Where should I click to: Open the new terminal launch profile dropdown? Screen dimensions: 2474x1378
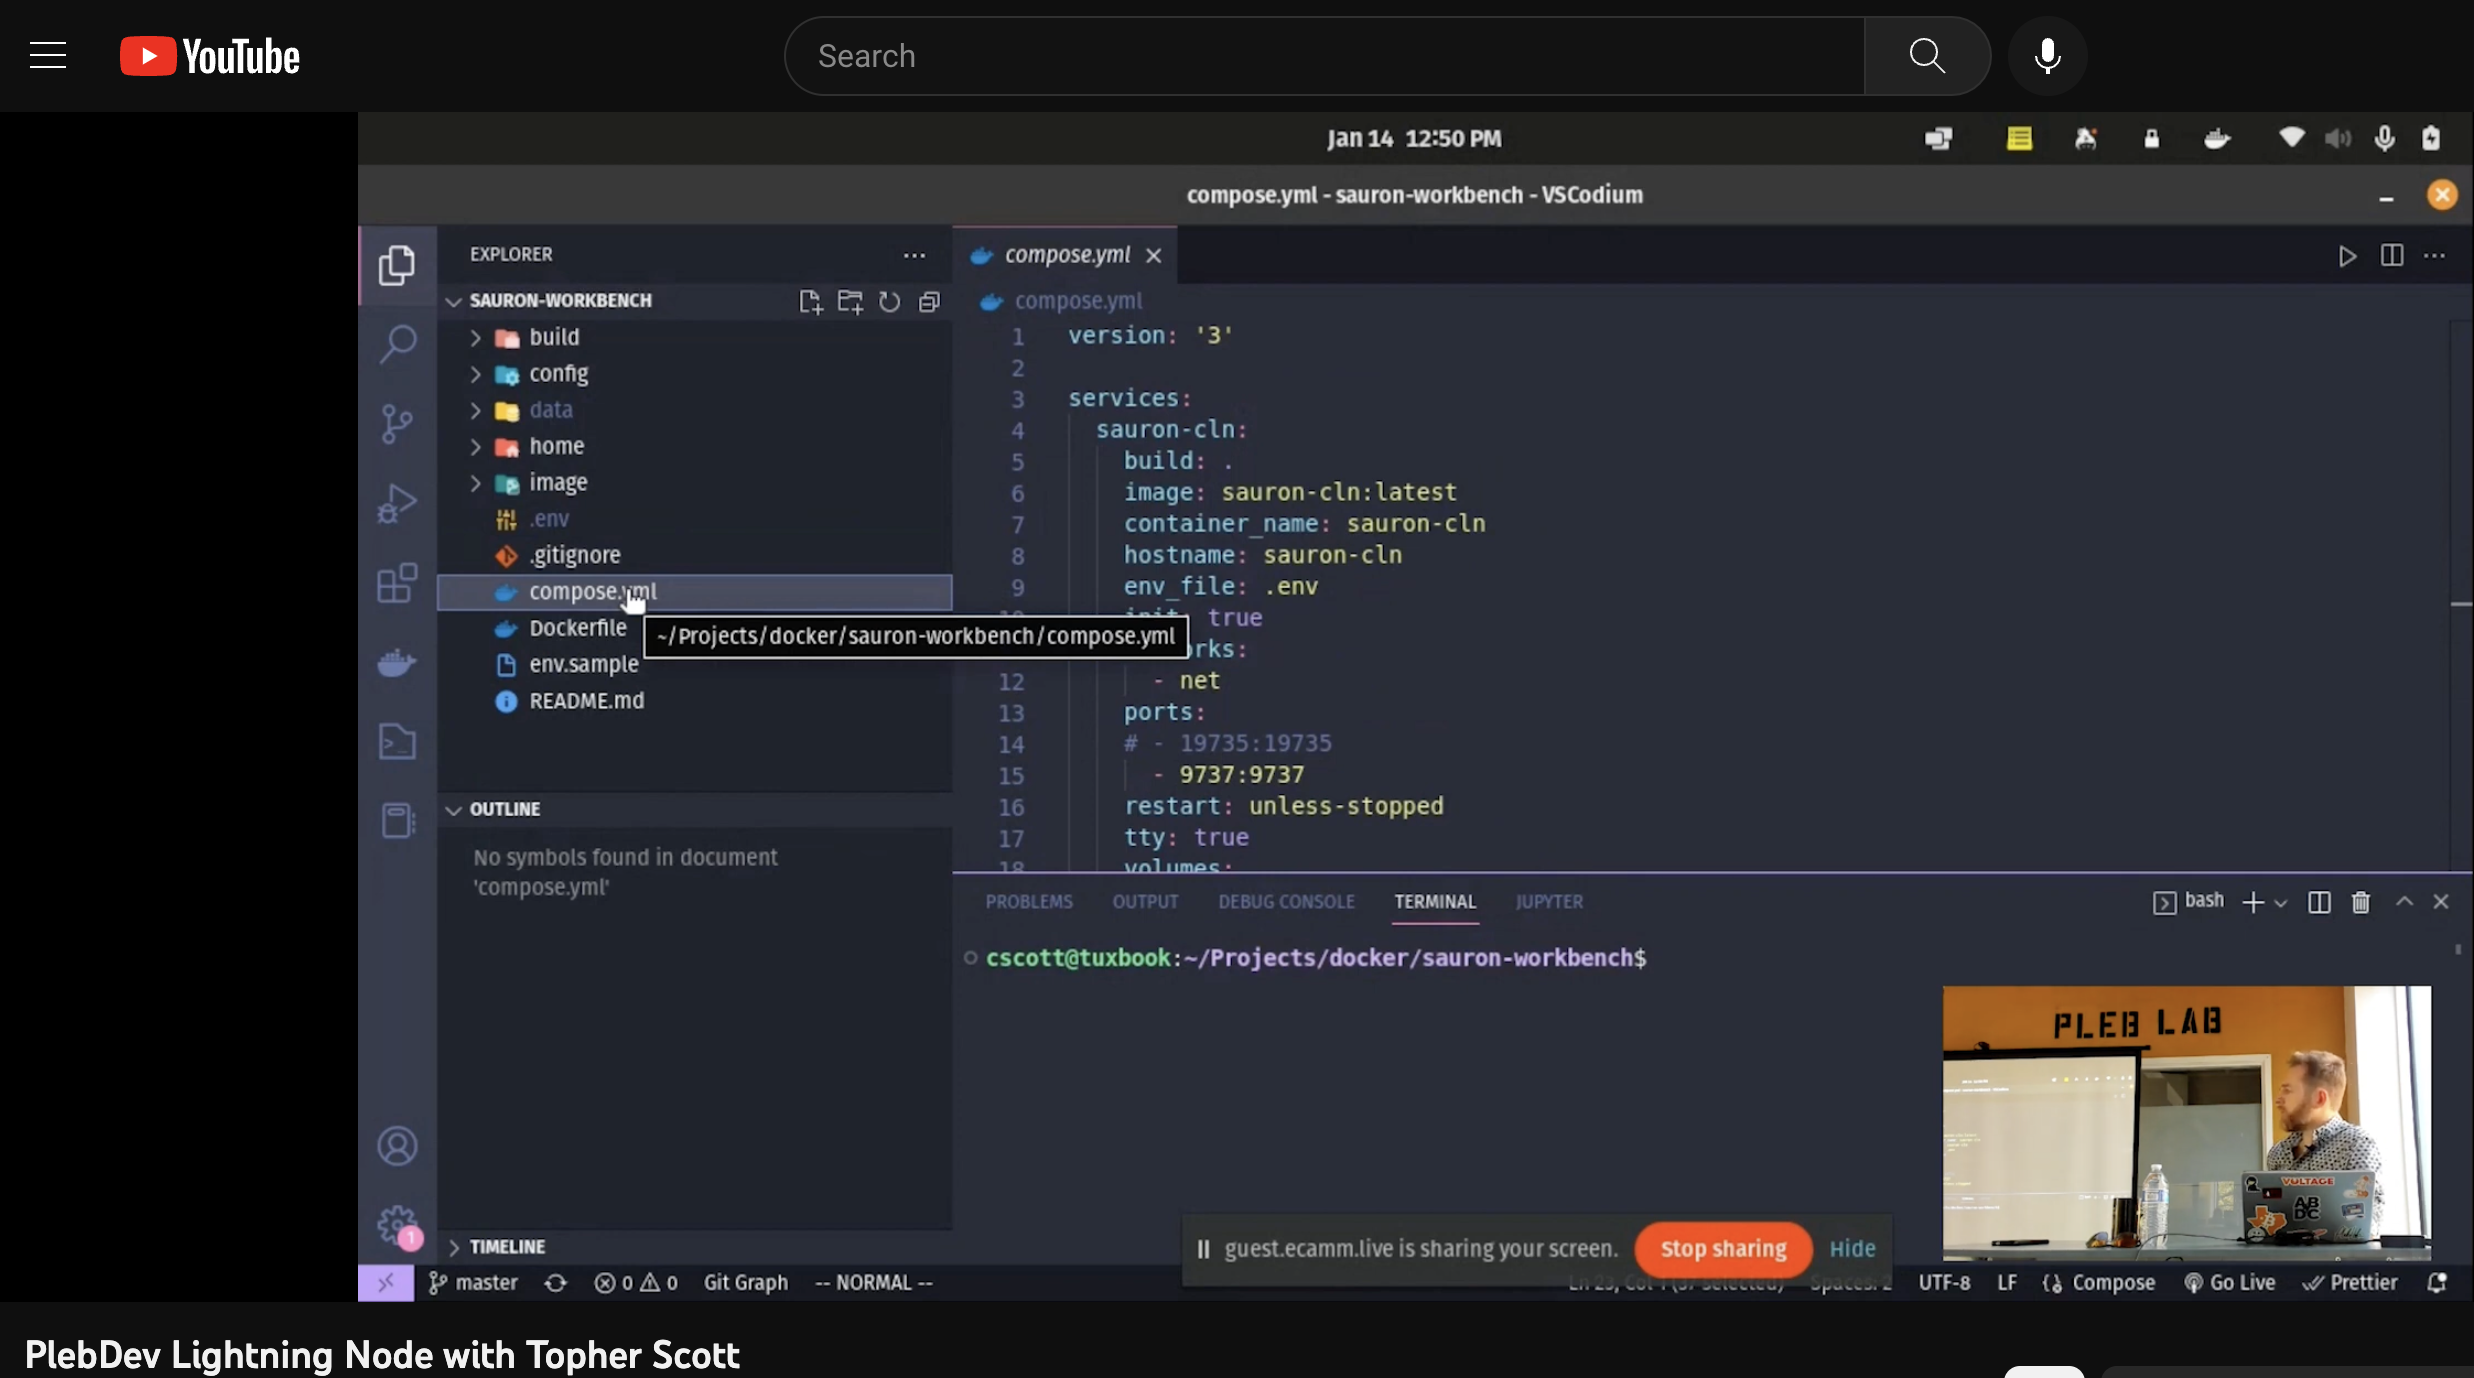(2281, 903)
